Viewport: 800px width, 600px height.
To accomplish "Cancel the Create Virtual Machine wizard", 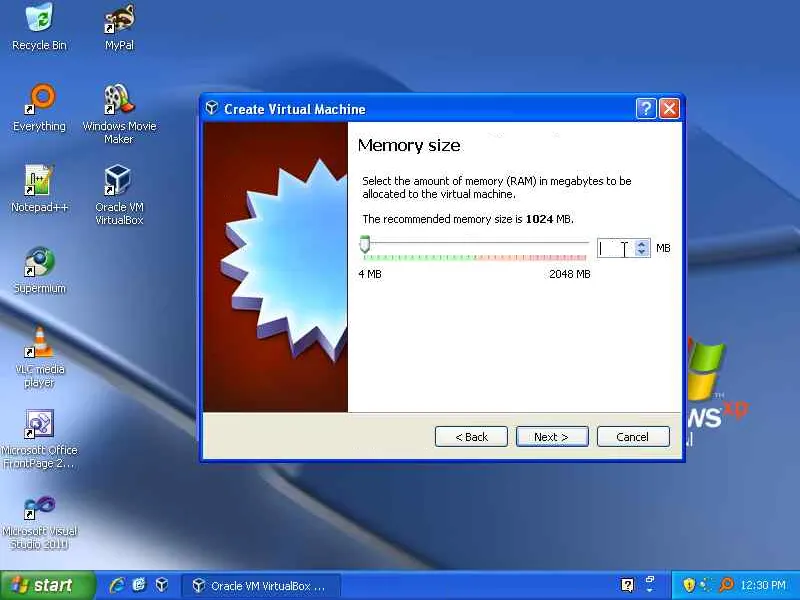I will coord(633,437).
